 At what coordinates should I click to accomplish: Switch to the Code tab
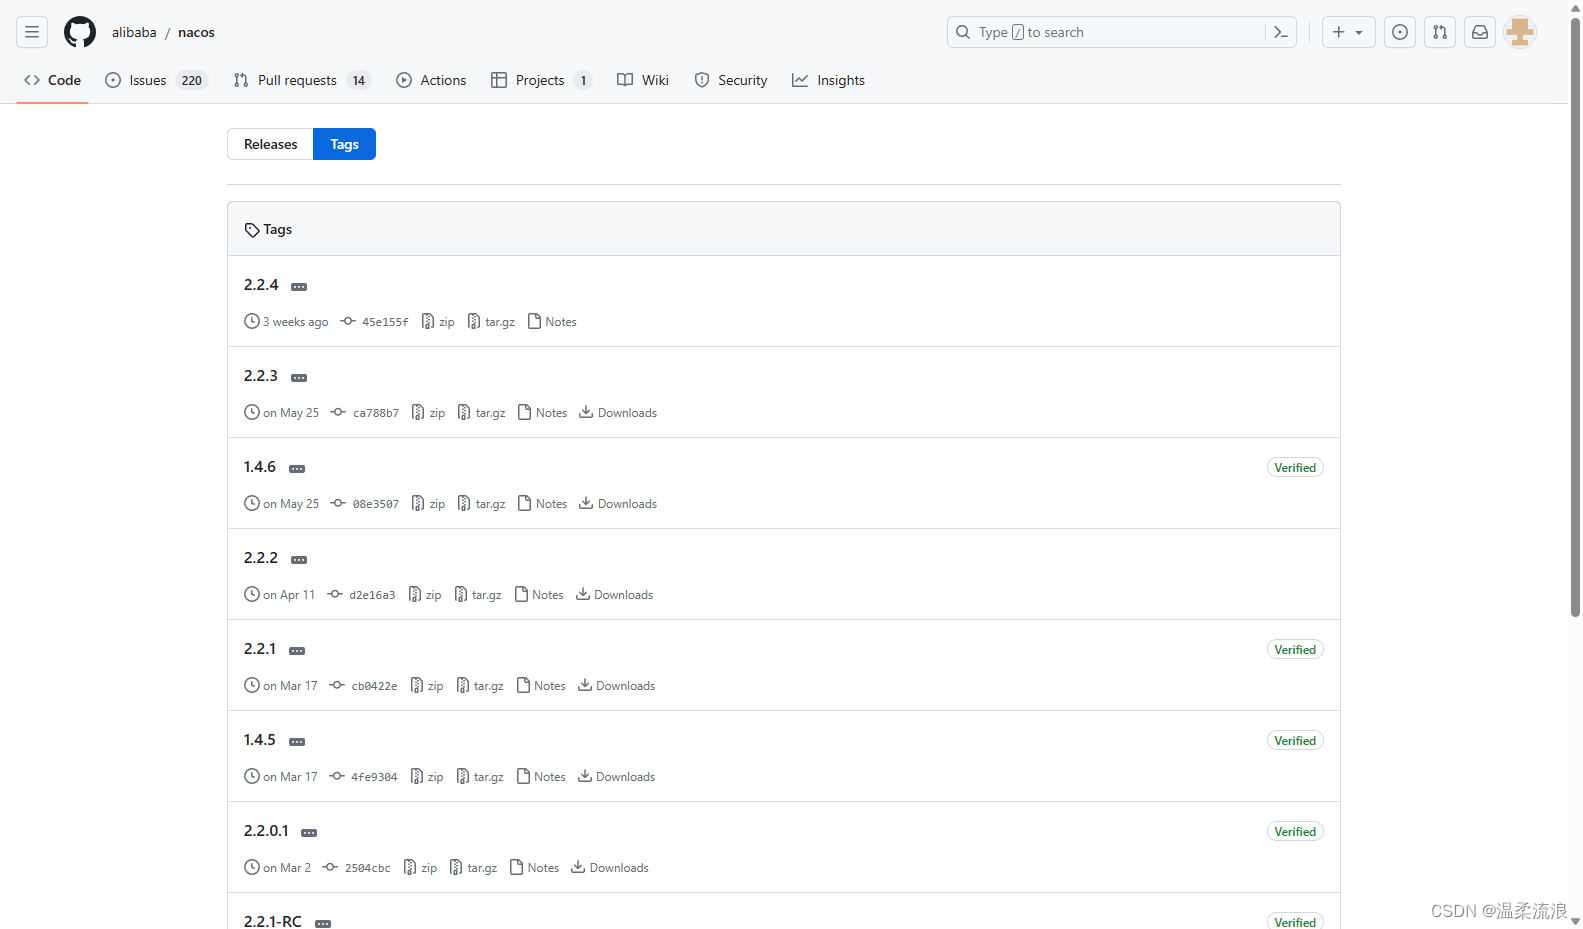tap(53, 80)
